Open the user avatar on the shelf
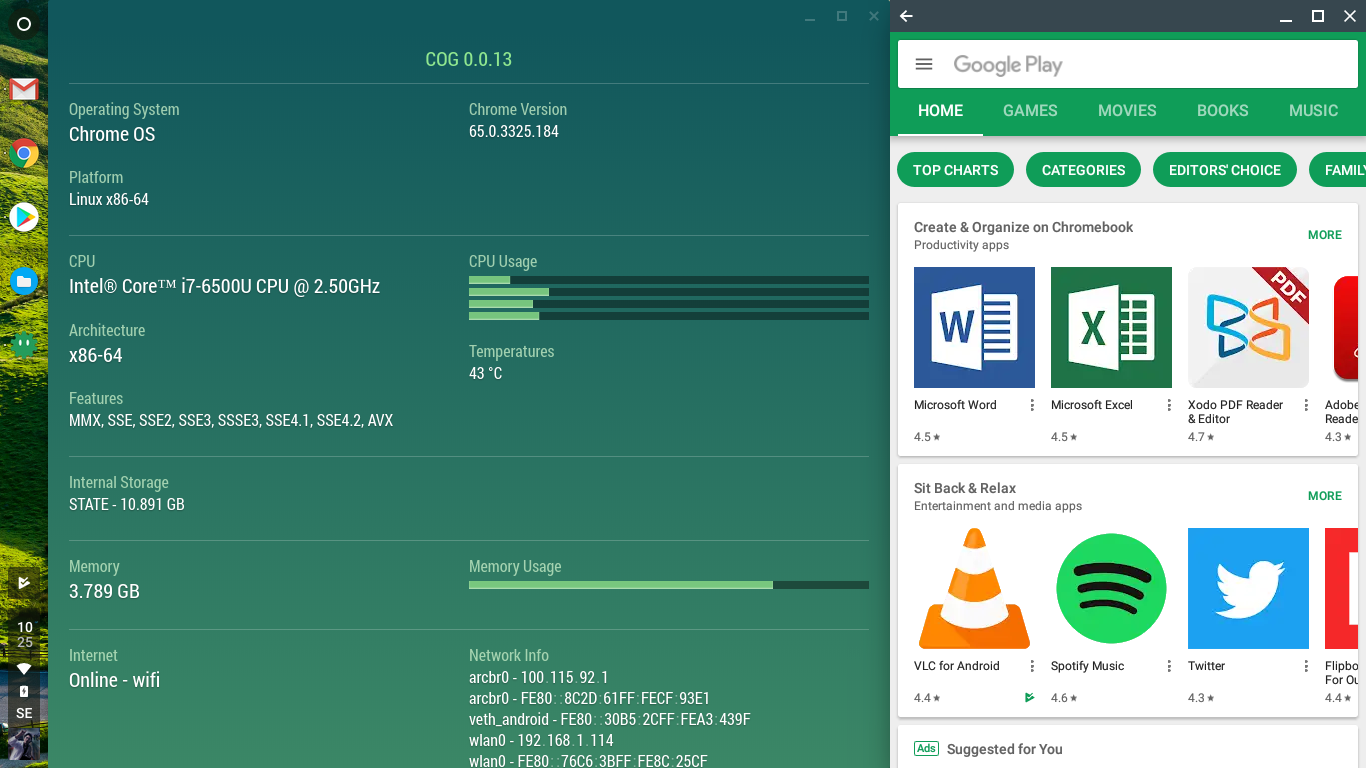The height and width of the screenshot is (768, 1366). [x=24, y=744]
